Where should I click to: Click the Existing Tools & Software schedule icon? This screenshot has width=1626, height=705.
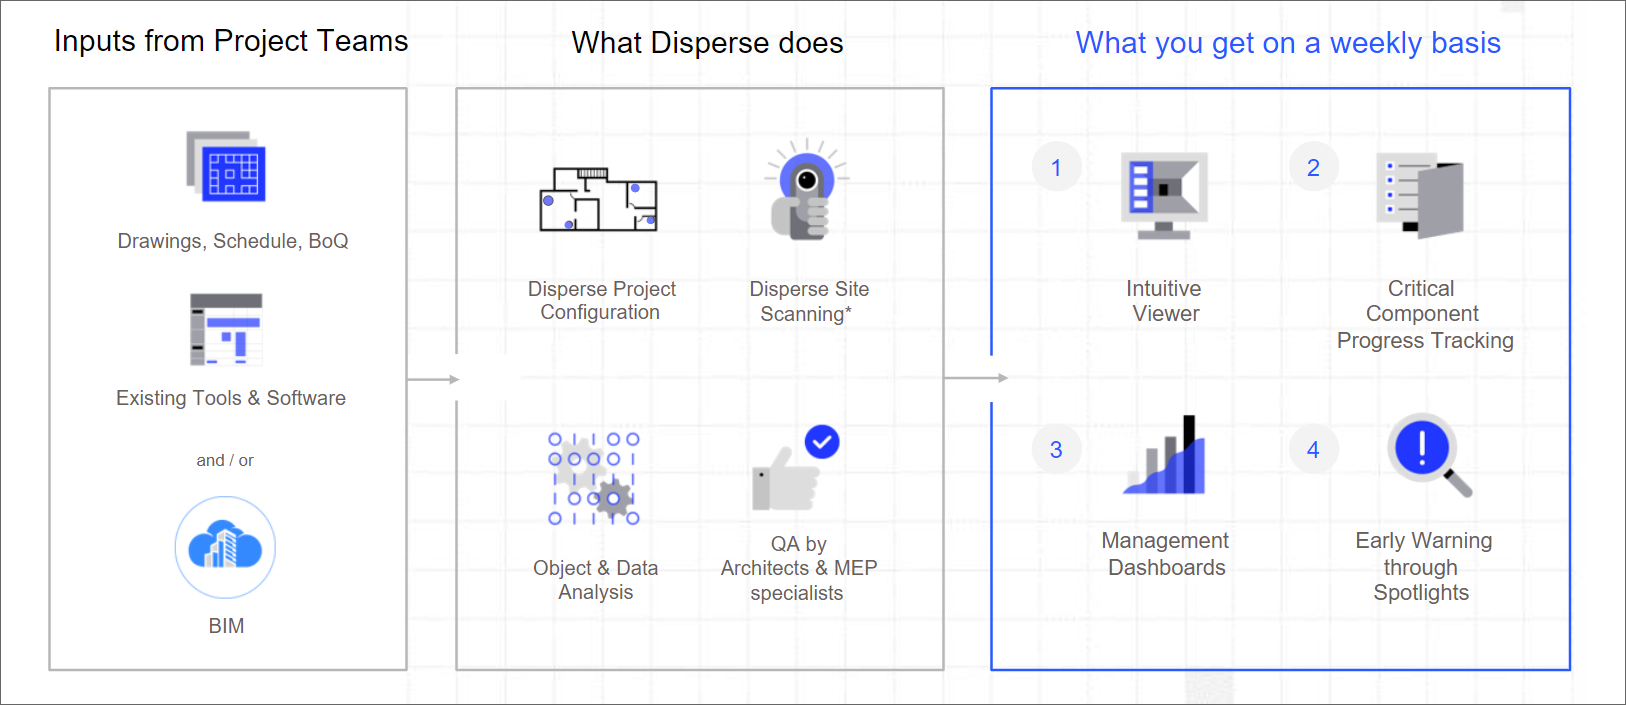click(226, 330)
